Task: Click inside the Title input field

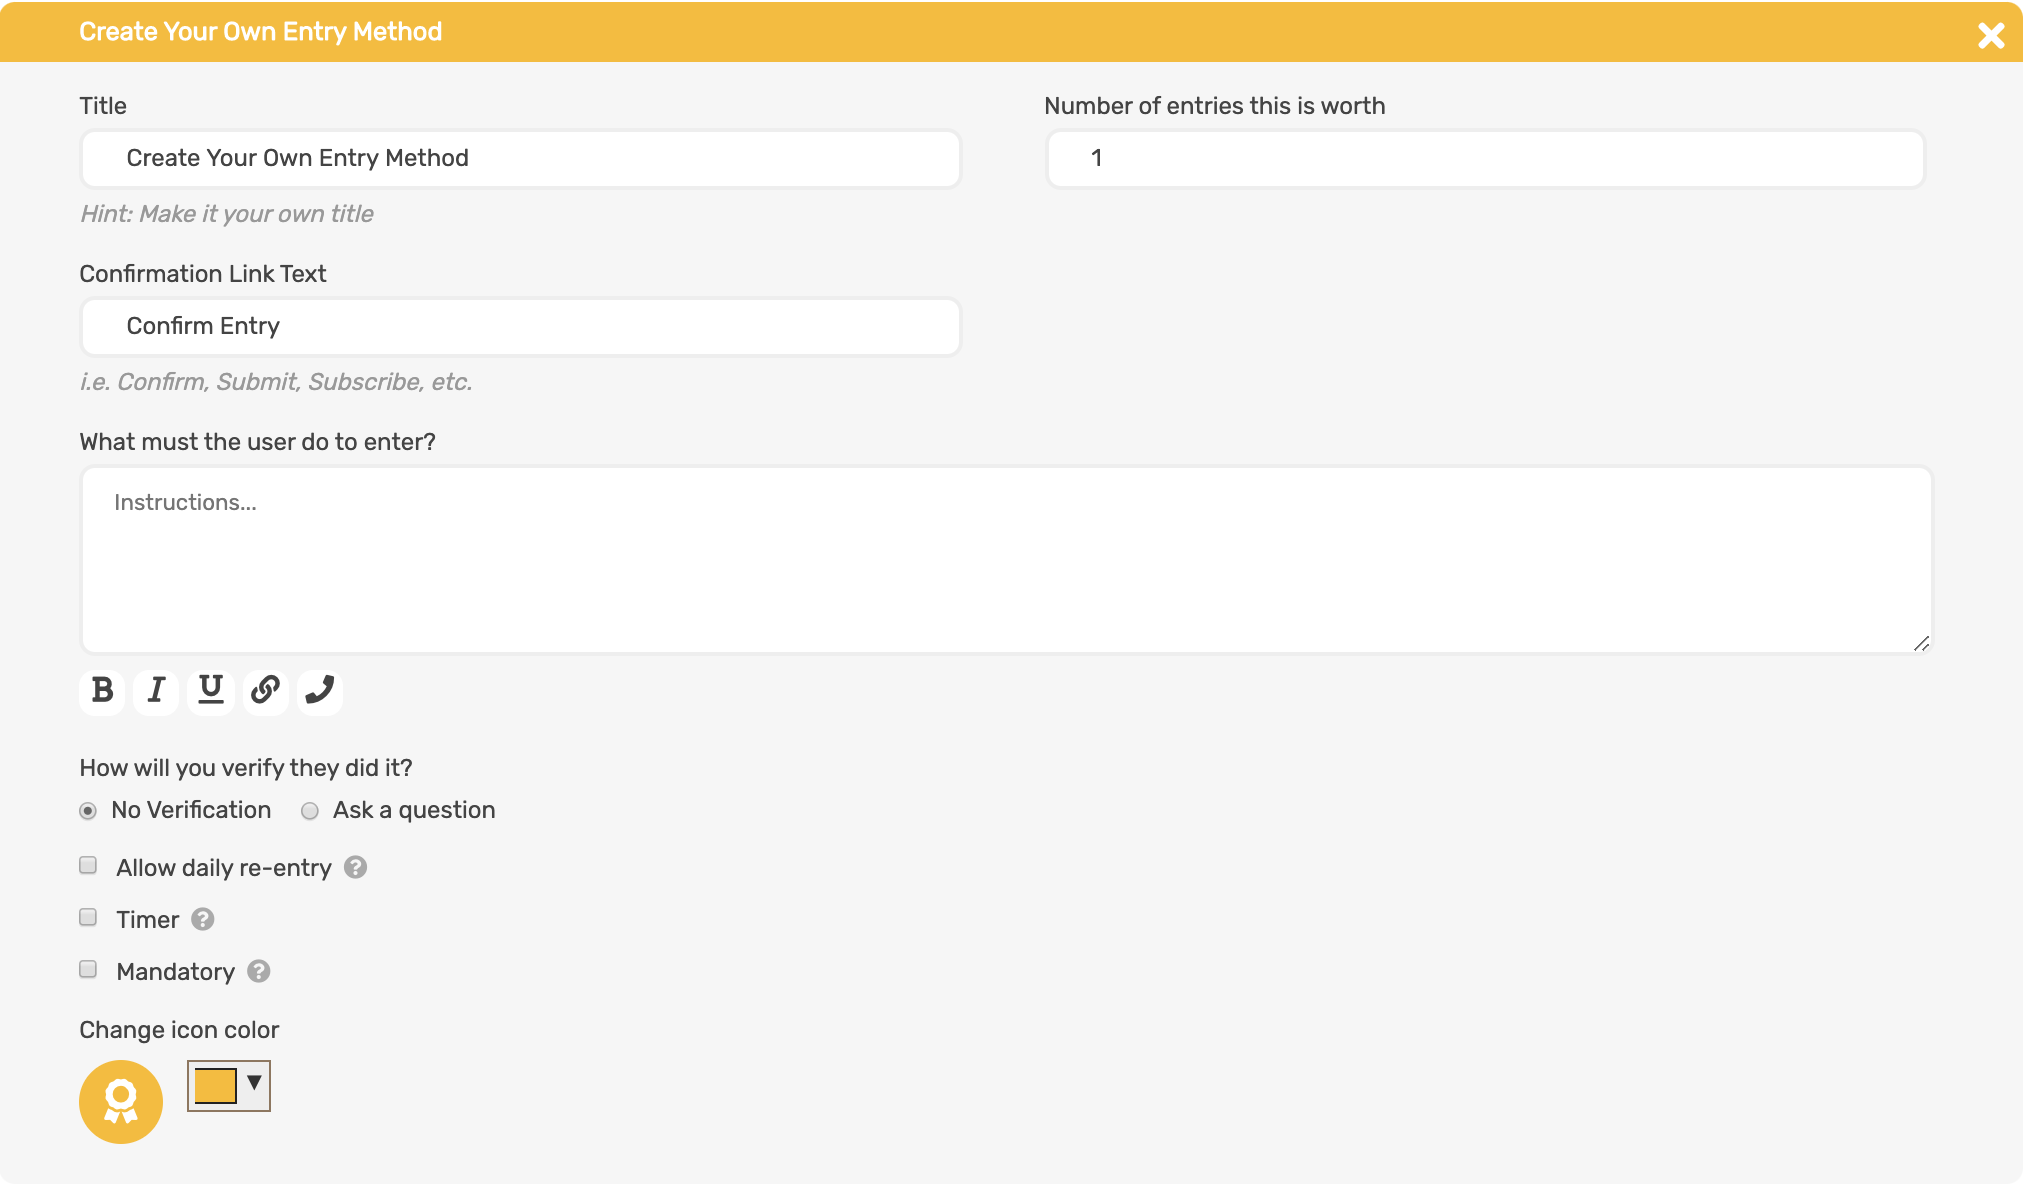Action: coord(519,158)
